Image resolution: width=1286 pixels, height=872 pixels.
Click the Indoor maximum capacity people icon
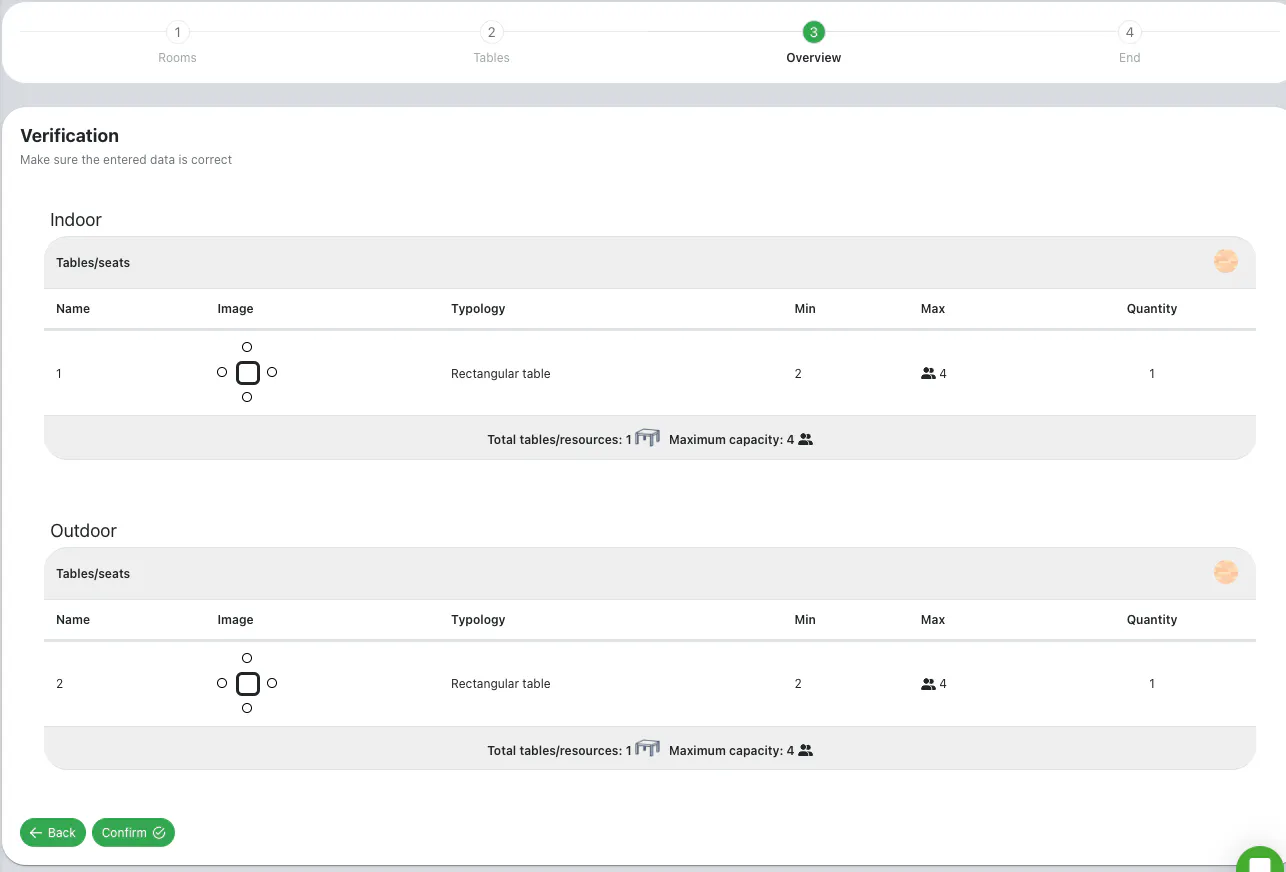(806, 439)
